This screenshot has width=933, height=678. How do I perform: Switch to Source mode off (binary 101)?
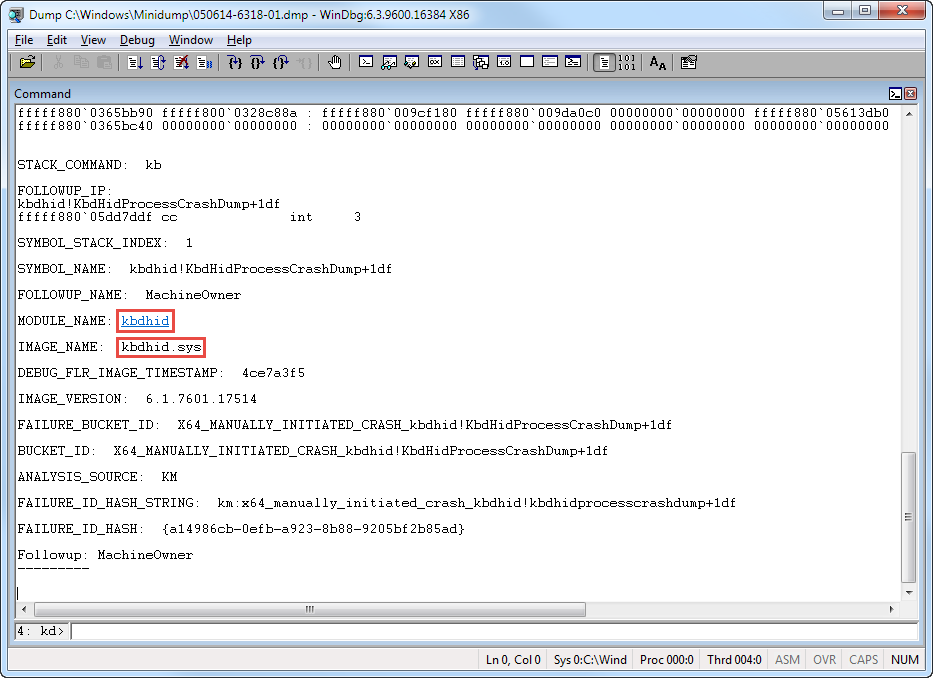[x=627, y=62]
